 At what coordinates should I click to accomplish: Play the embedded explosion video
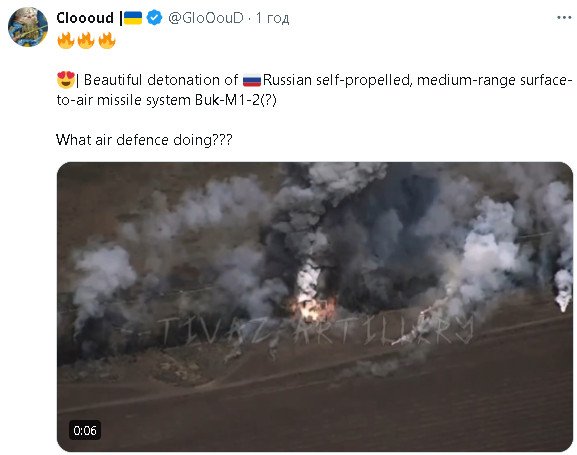[x=315, y=307]
